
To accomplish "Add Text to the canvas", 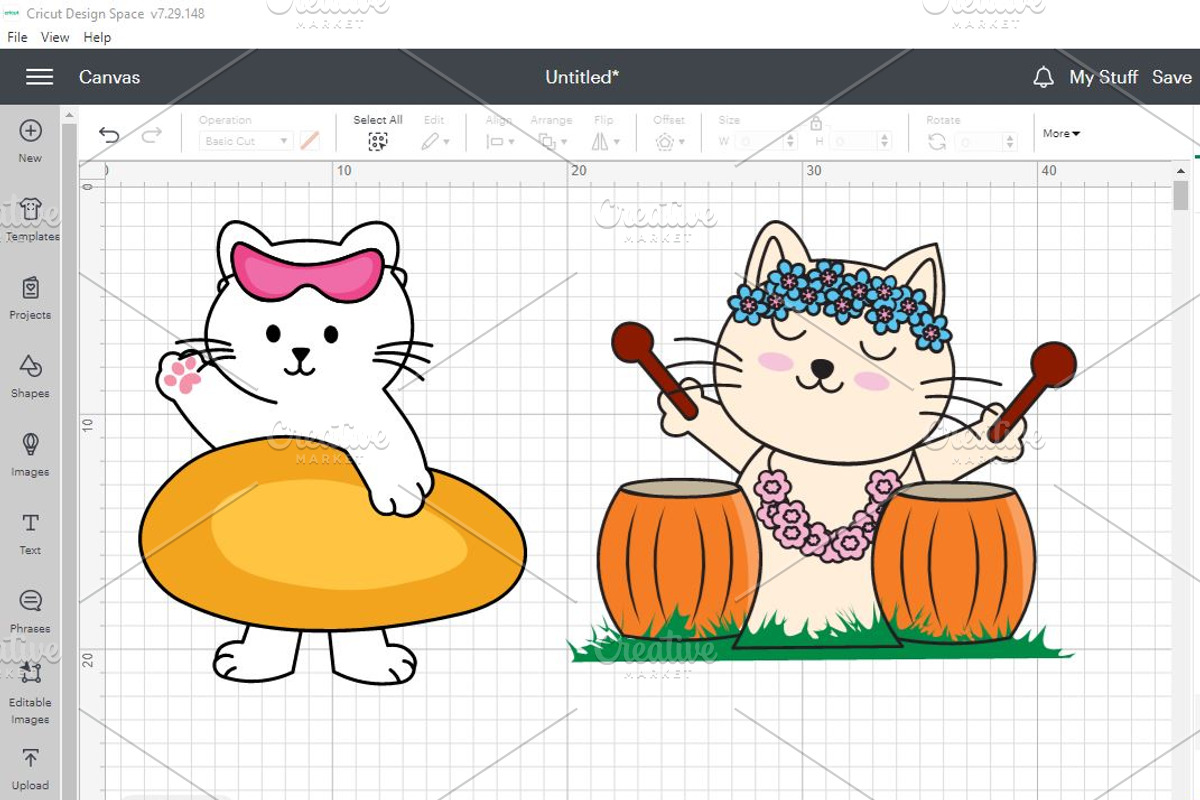I will (30, 534).
